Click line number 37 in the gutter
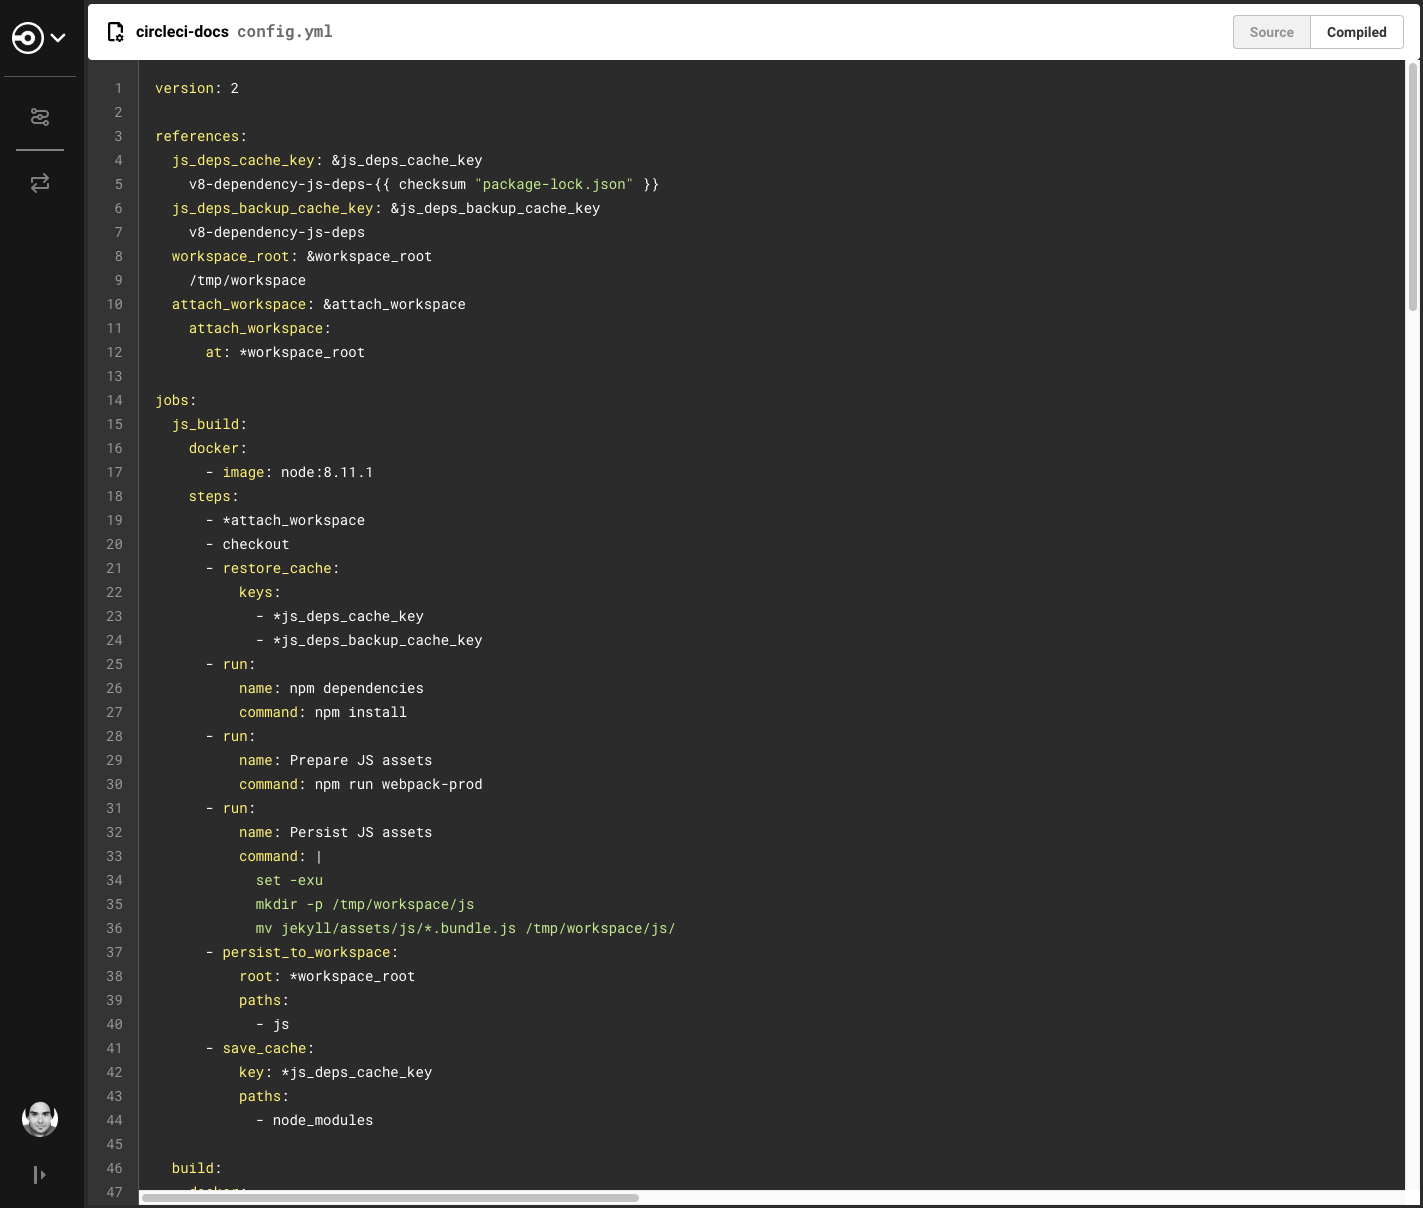The image size is (1423, 1208). 115,952
